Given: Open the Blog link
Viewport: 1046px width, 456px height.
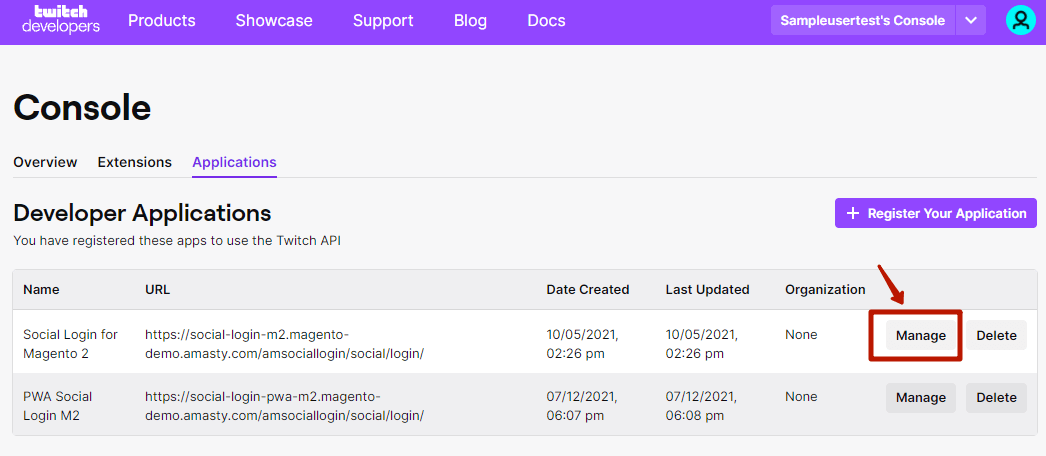Looking at the screenshot, I should coord(470,21).
